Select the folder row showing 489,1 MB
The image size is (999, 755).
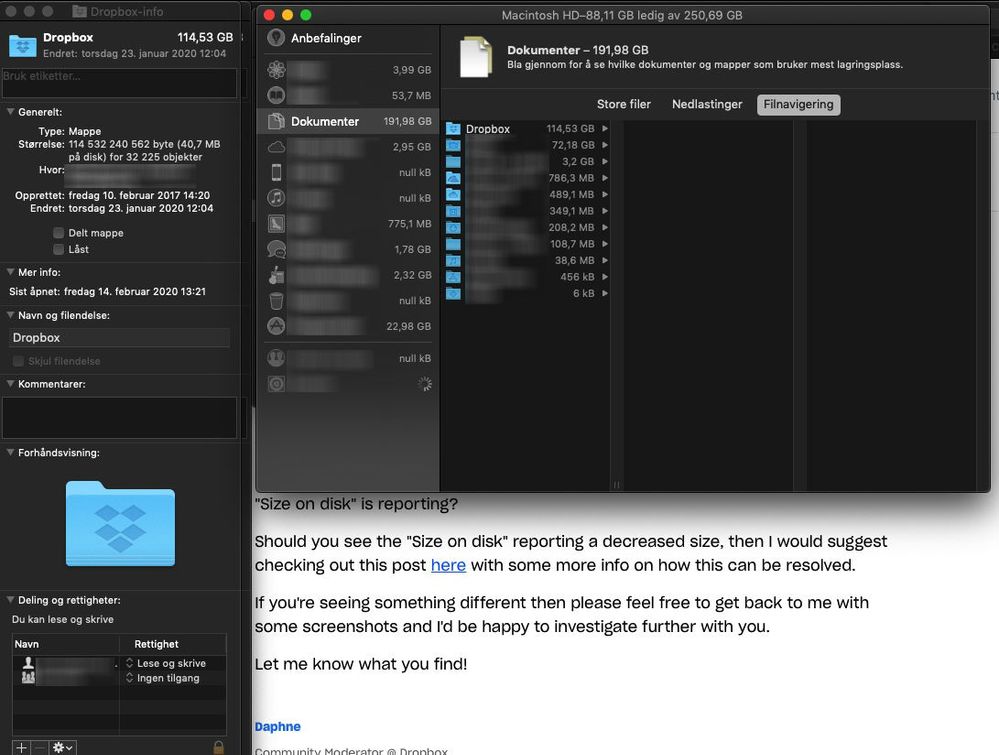coord(527,194)
